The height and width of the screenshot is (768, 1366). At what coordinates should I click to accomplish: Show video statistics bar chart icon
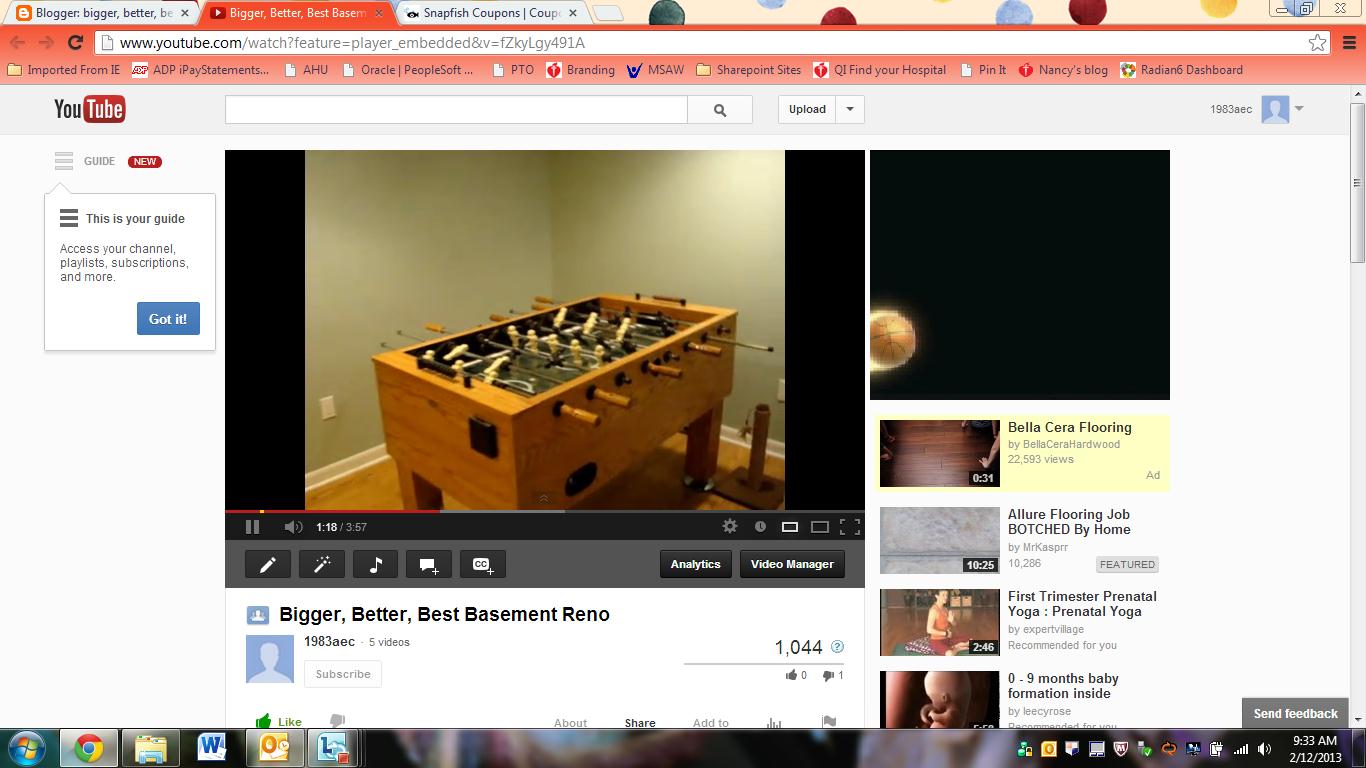click(x=774, y=722)
